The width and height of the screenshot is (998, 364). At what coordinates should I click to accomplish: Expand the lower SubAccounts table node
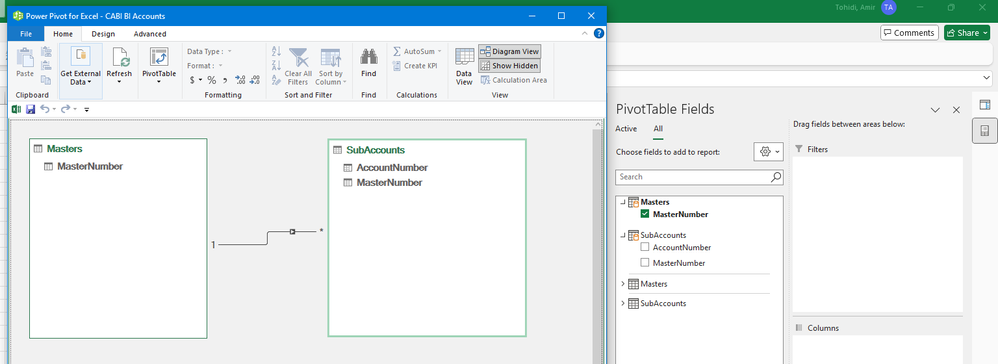pyautogui.click(x=623, y=304)
